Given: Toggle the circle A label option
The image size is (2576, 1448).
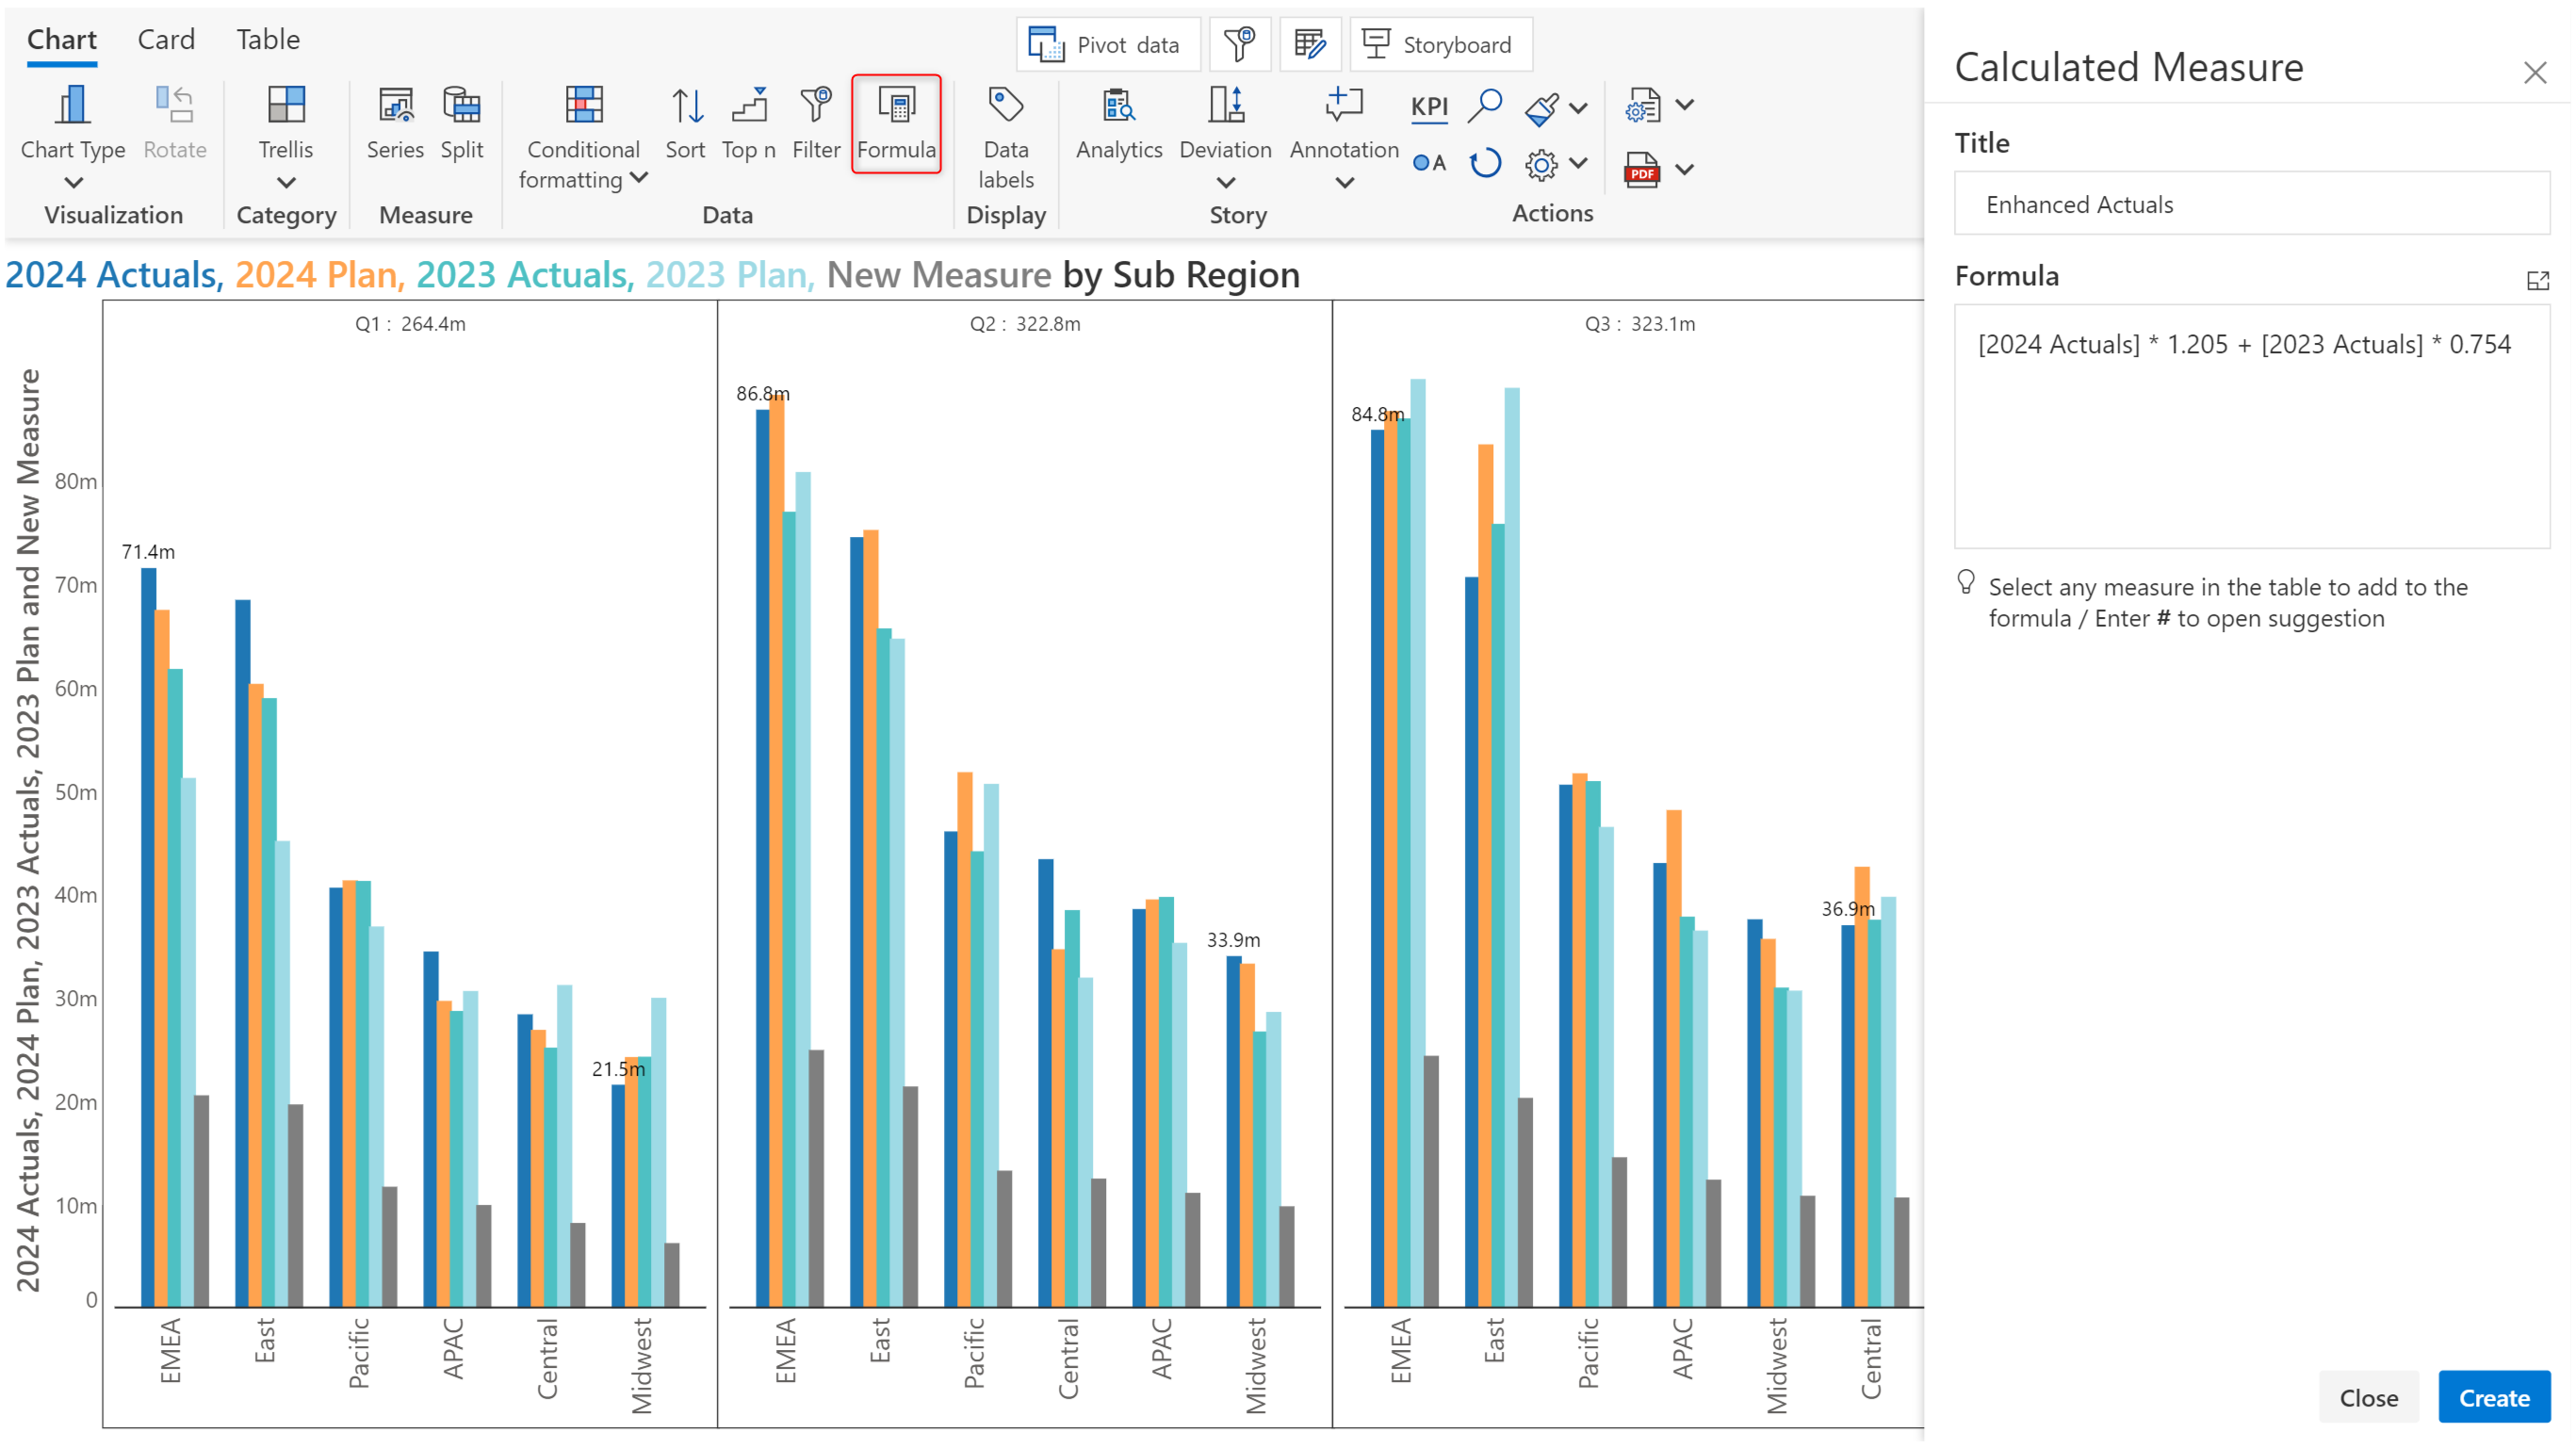Looking at the screenshot, I should point(1429,163).
